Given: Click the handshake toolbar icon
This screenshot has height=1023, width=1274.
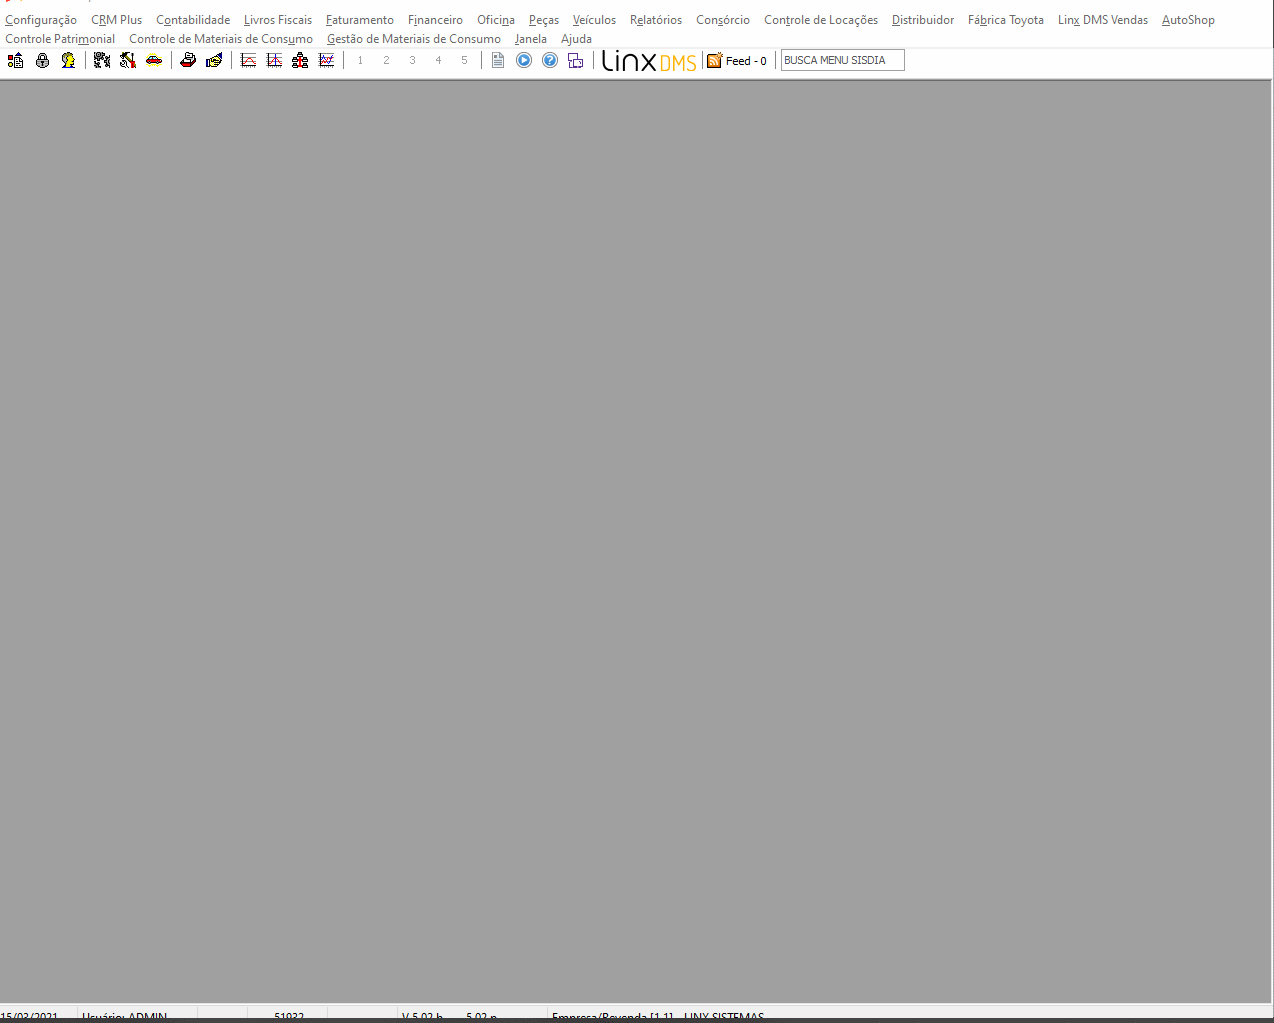Looking at the screenshot, I should click(x=214, y=61).
